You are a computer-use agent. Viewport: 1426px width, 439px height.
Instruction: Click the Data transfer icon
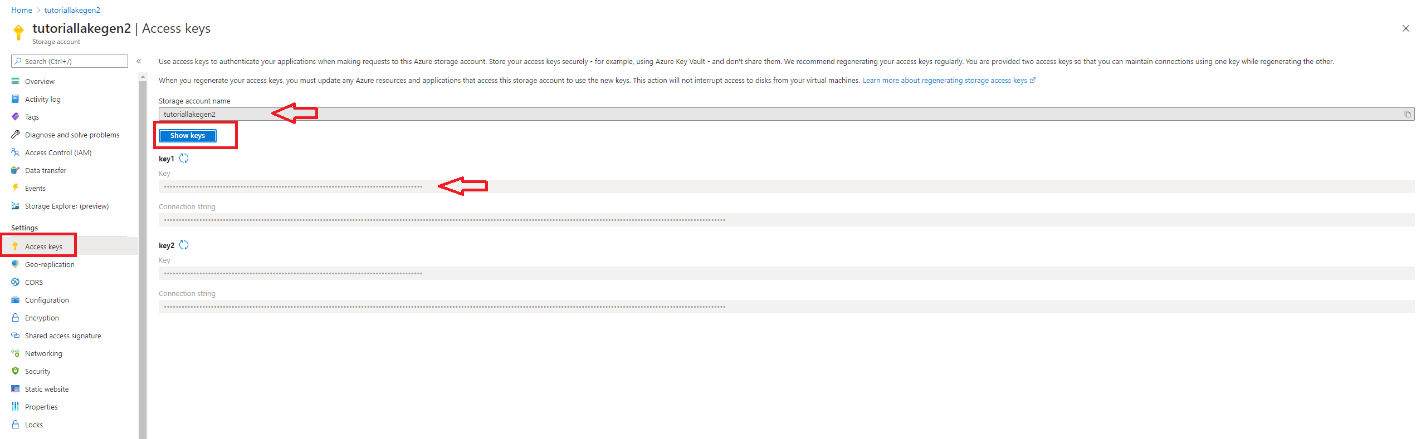pyautogui.click(x=15, y=171)
